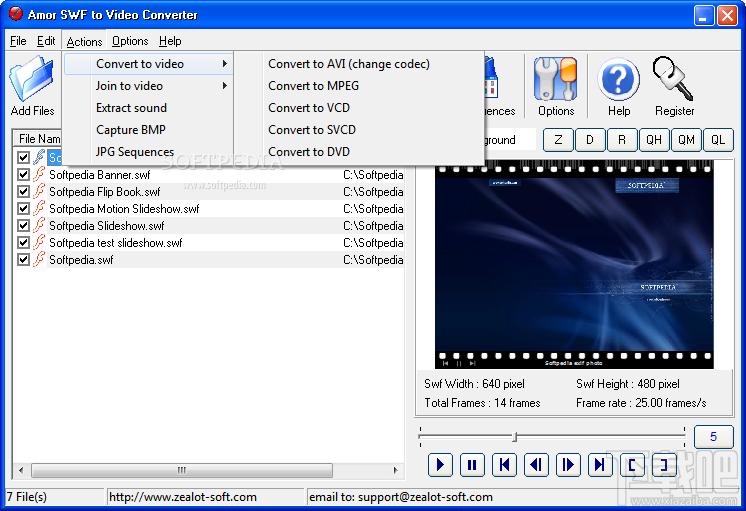Click the D button
The image size is (746, 511).
[x=590, y=140]
